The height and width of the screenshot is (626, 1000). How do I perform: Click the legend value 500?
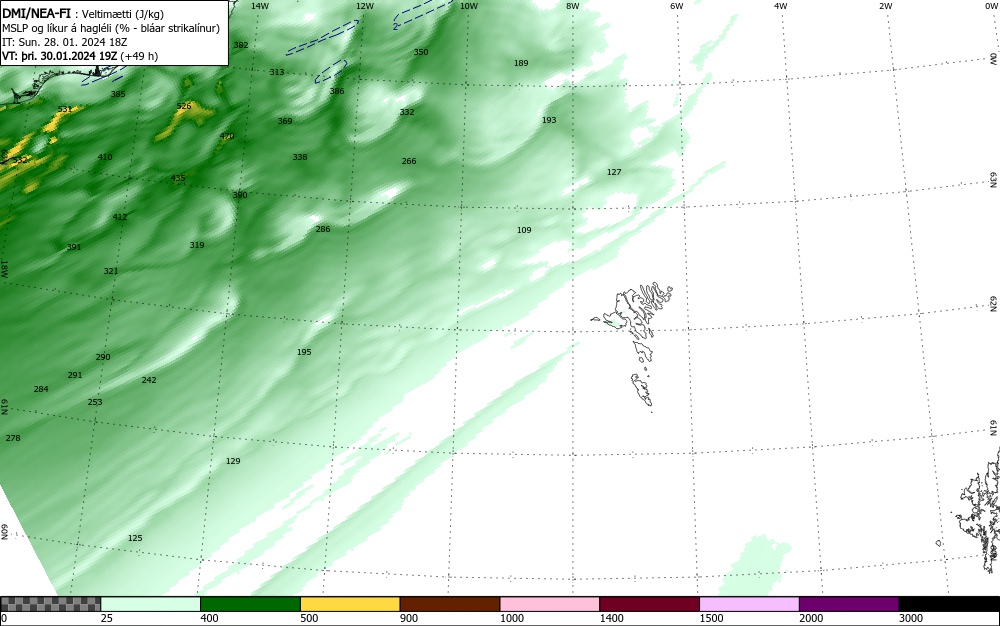tap(309, 618)
